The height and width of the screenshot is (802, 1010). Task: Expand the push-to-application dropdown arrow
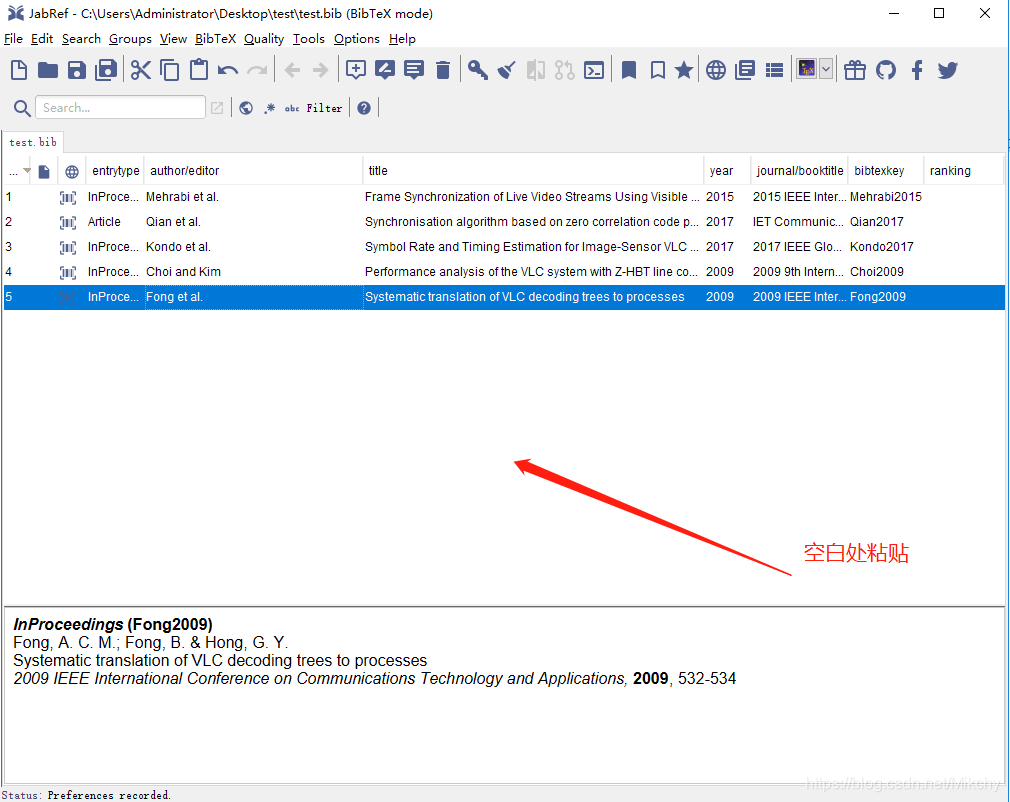(826, 68)
